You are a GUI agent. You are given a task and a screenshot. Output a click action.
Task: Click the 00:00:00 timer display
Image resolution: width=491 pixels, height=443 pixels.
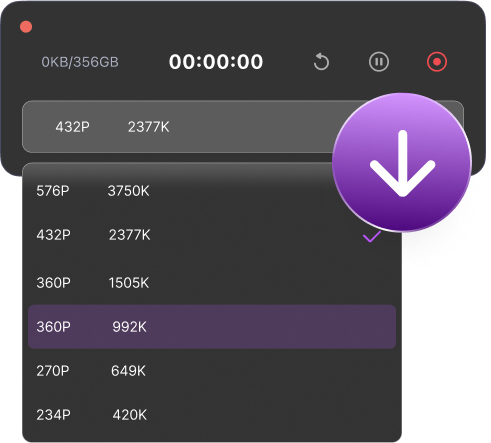pyautogui.click(x=216, y=62)
